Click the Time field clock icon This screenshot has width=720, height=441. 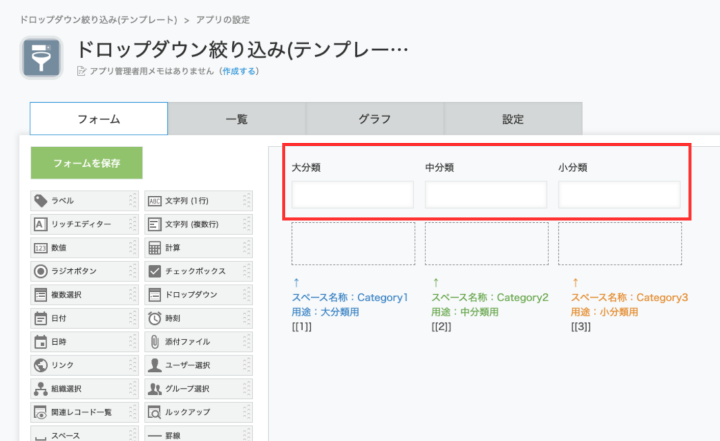(155, 319)
